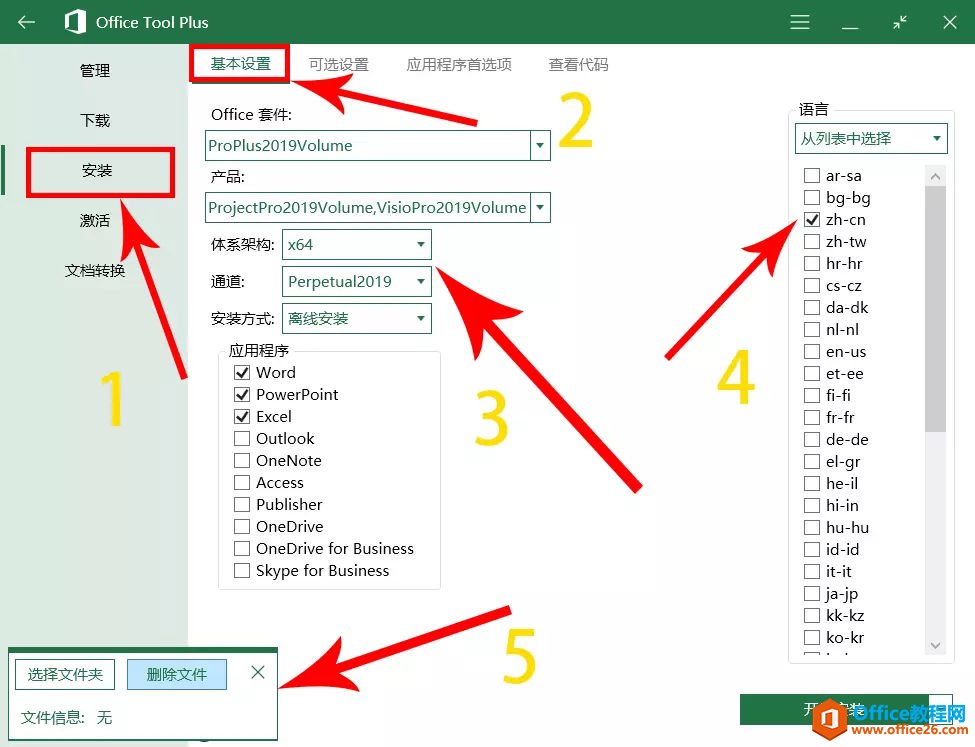Check the fi-fi language
This screenshot has width=975, height=747.
811,395
